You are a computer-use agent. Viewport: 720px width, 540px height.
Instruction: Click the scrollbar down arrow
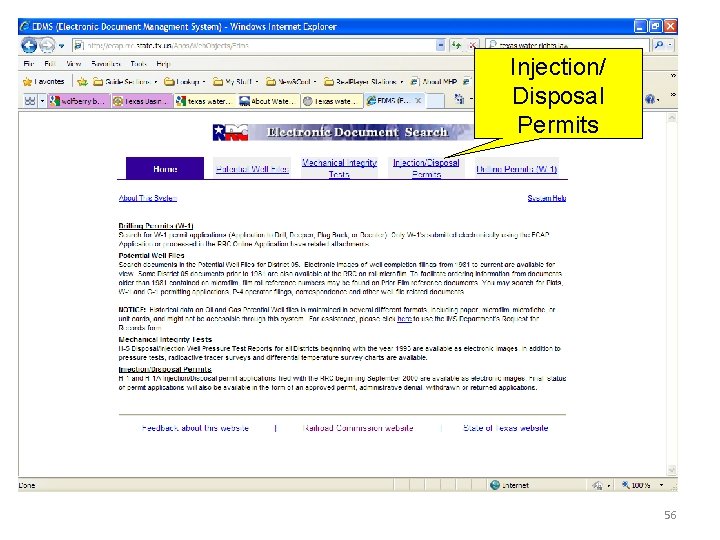(672, 470)
